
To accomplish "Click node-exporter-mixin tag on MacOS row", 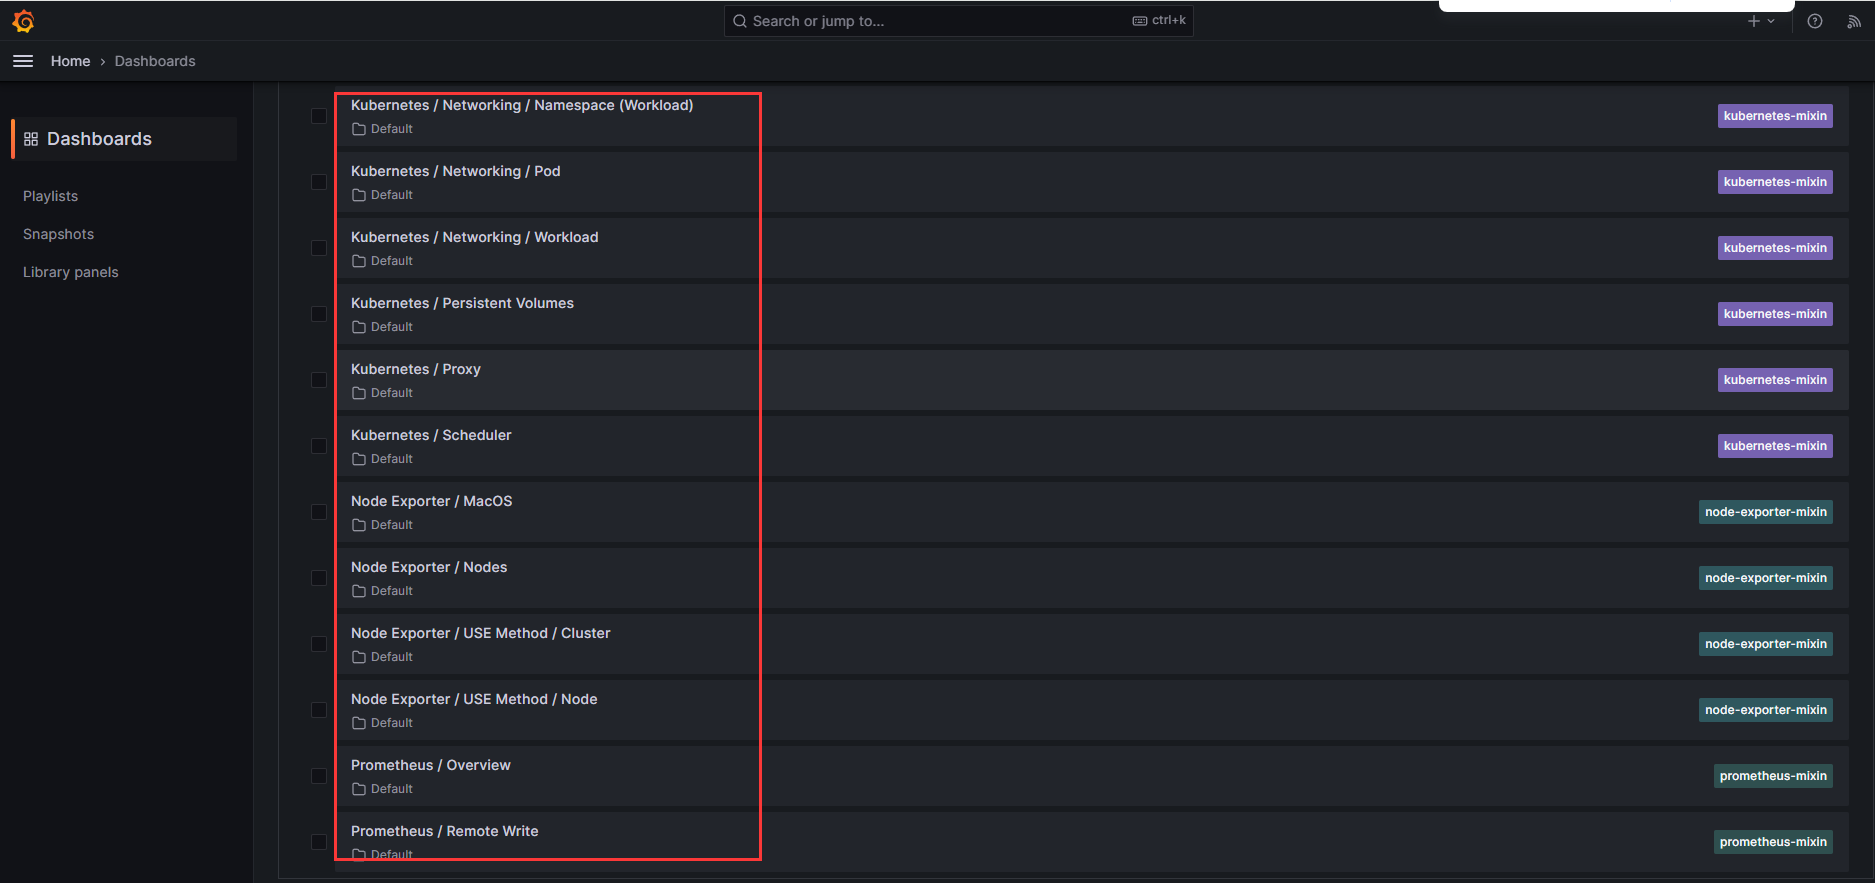I will pos(1766,512).
